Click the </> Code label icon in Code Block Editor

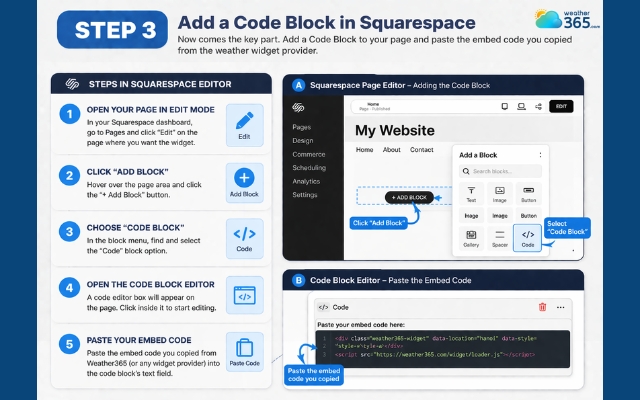pos(323,307)
